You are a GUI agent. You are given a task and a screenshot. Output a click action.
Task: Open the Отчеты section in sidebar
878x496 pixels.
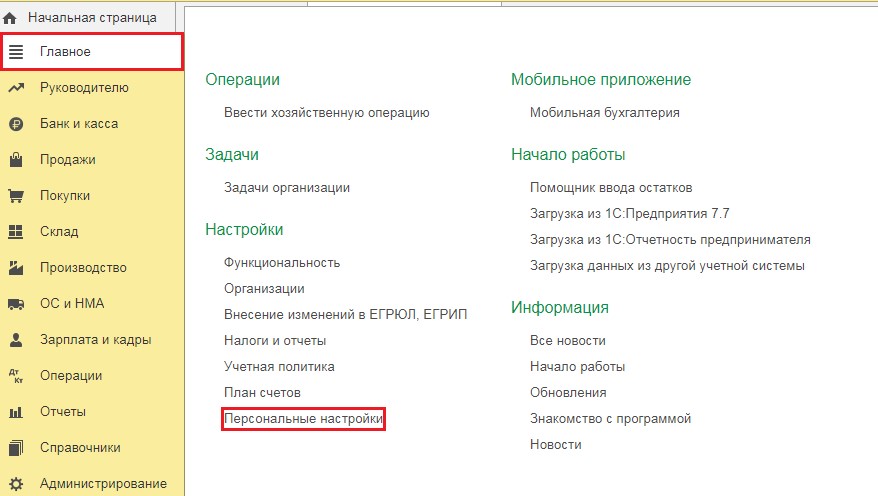click(x=62, y=412)
